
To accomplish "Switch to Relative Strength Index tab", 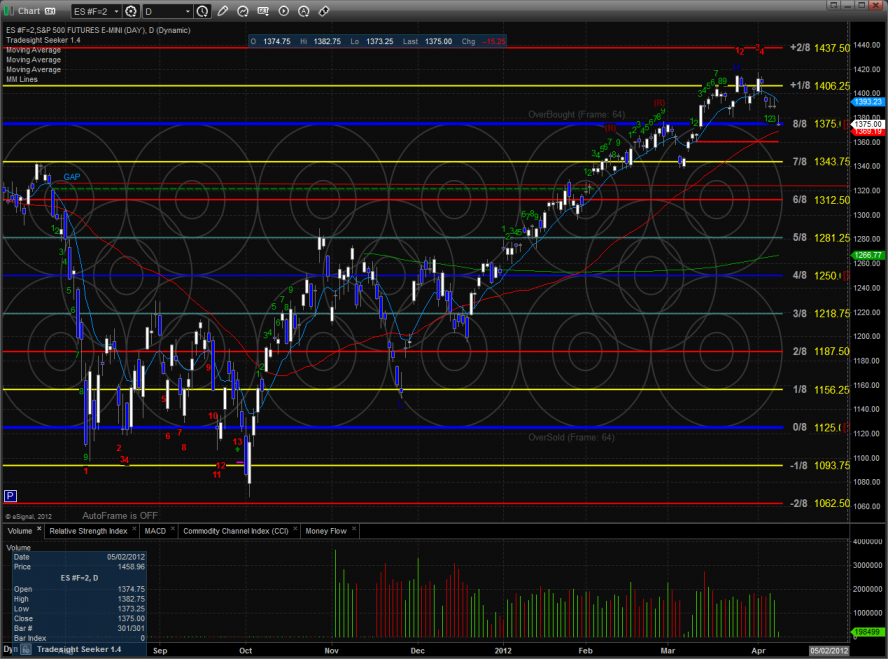I will [x=90, y=530].
